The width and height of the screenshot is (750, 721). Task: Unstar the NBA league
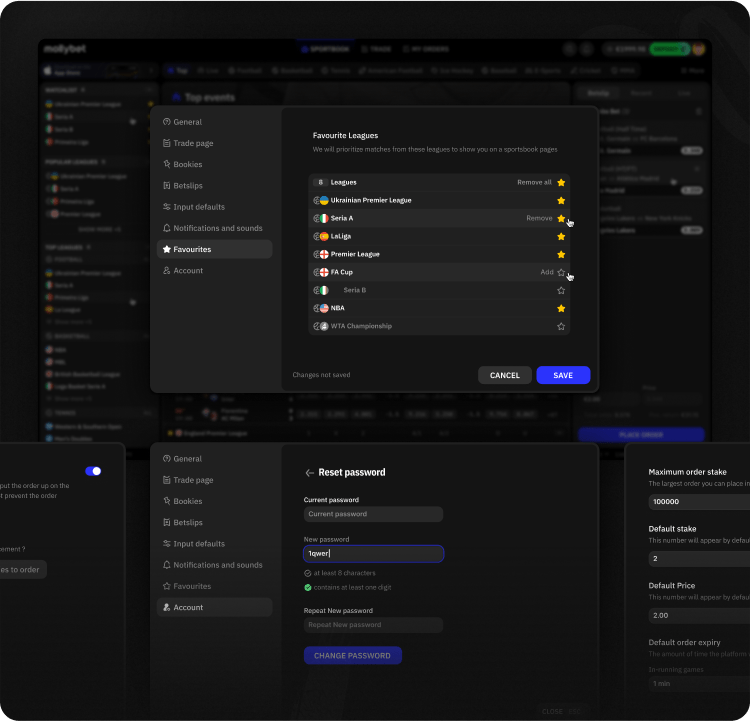click(x=561, y=308)
